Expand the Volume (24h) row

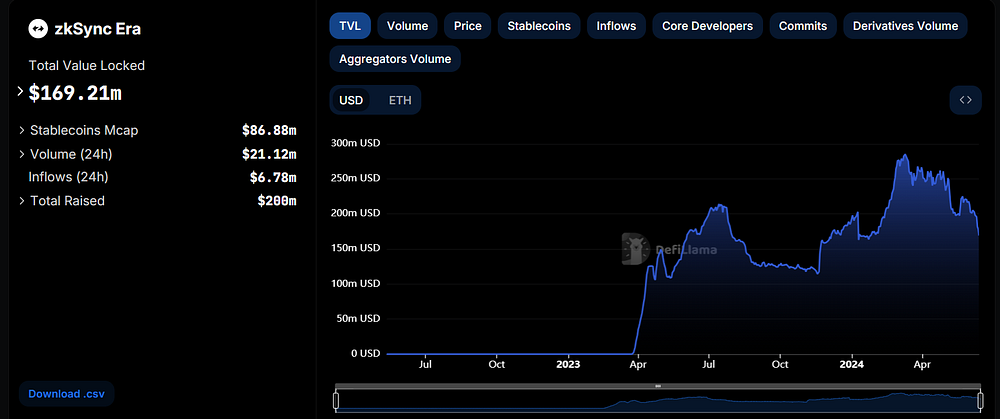click(x=22, y=154)
